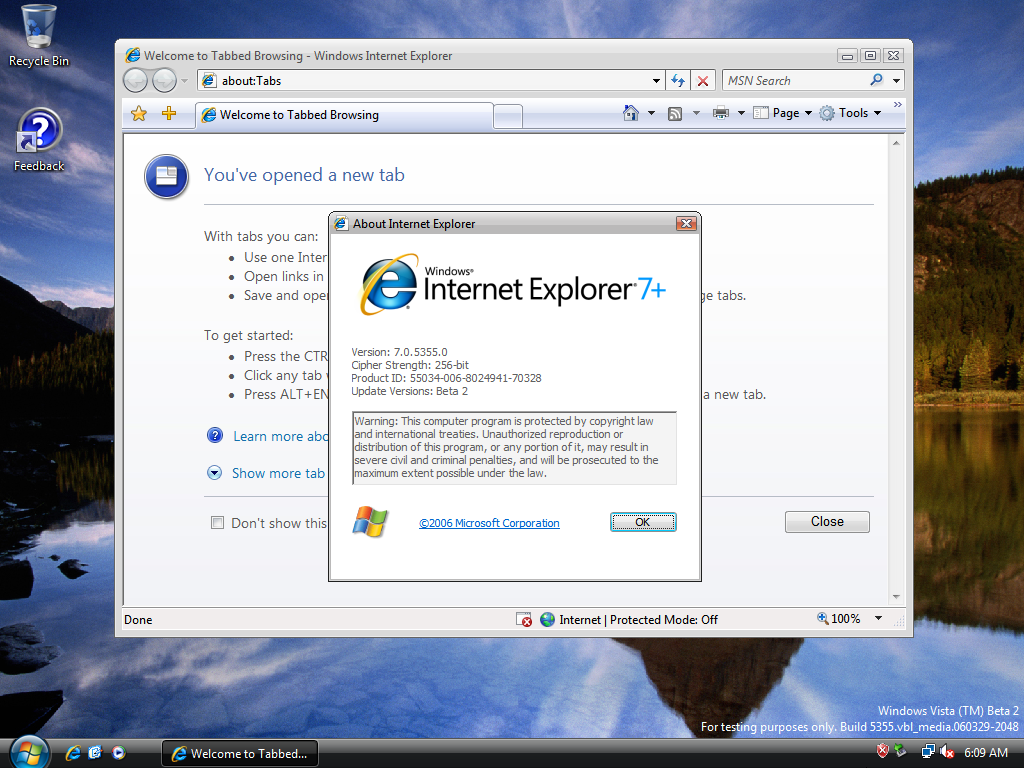Image resolution: width=1024 pixels, height=768 pixels.
Task: Click the 6:09 AM taskbar clock
Action: coord(986,752)
